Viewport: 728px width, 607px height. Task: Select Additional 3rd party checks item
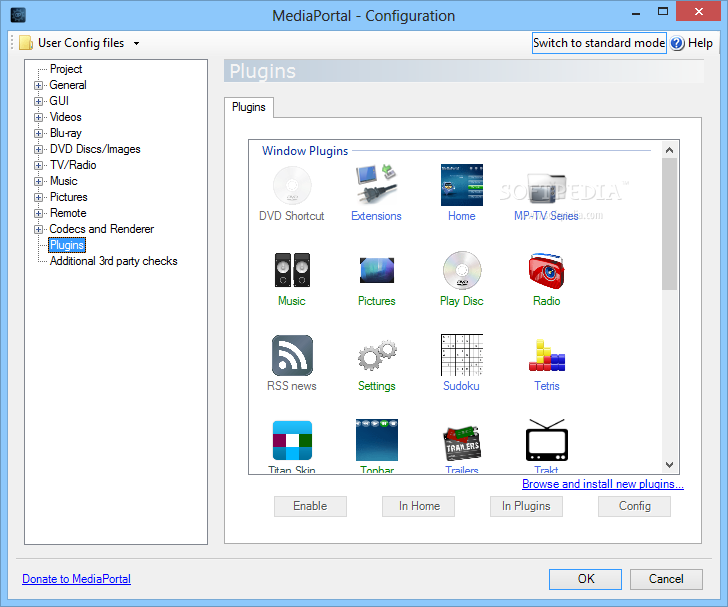click(x=113, y=261)
